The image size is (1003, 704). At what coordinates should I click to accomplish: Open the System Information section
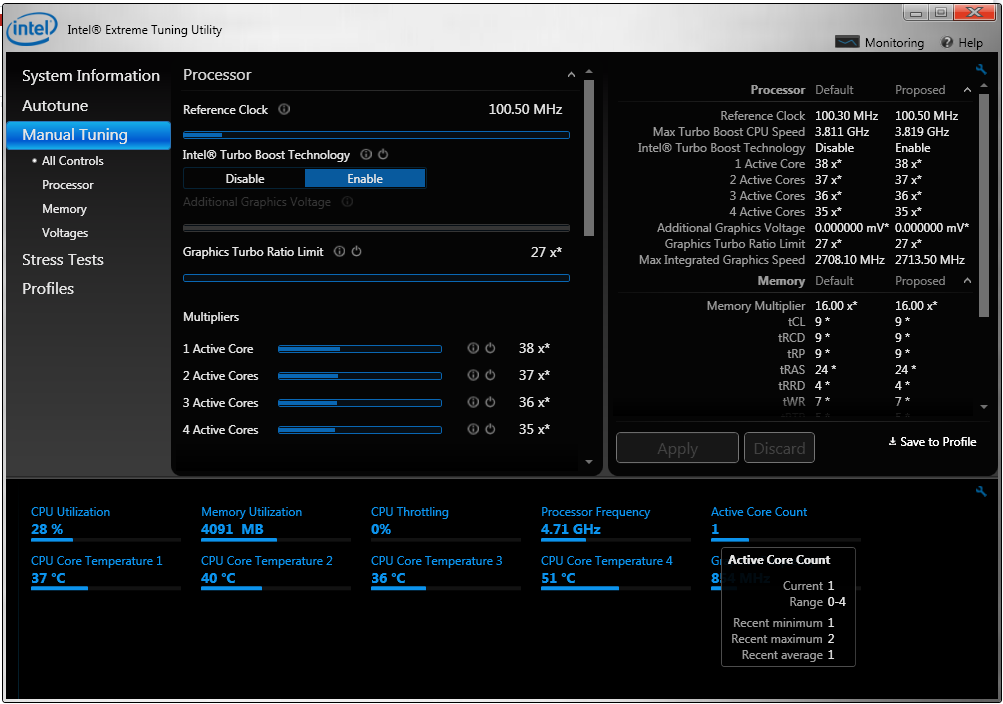click(91, 75)
